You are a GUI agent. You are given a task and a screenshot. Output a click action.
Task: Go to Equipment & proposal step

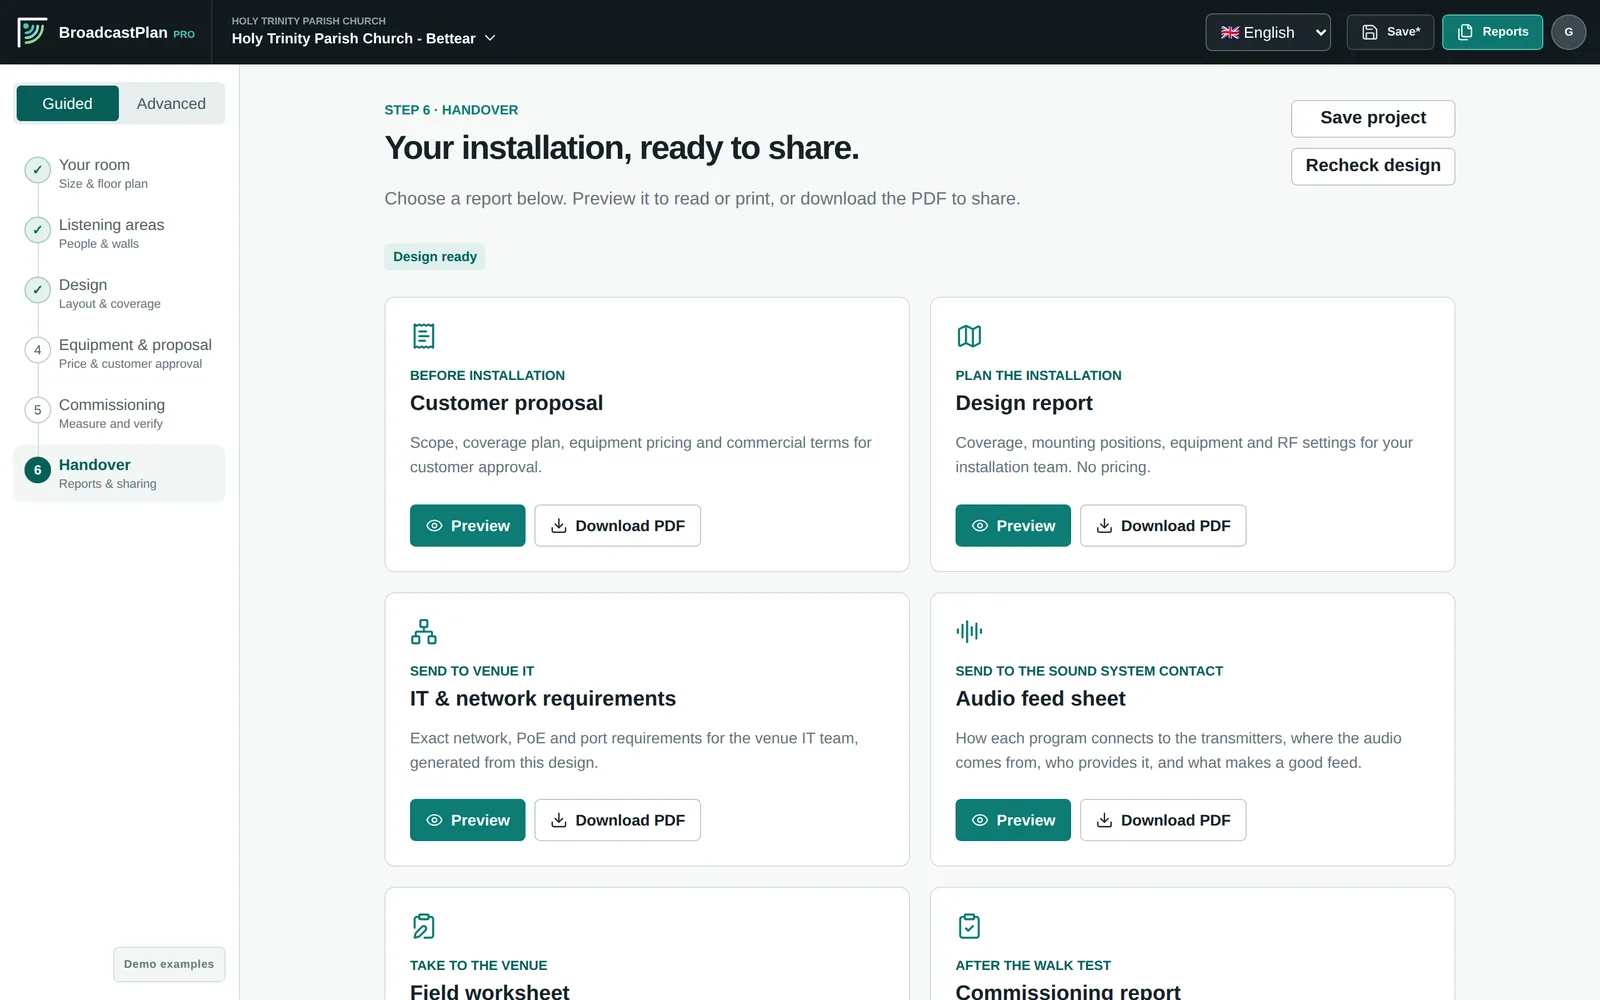pyautogui.click(x=120, y=353)
